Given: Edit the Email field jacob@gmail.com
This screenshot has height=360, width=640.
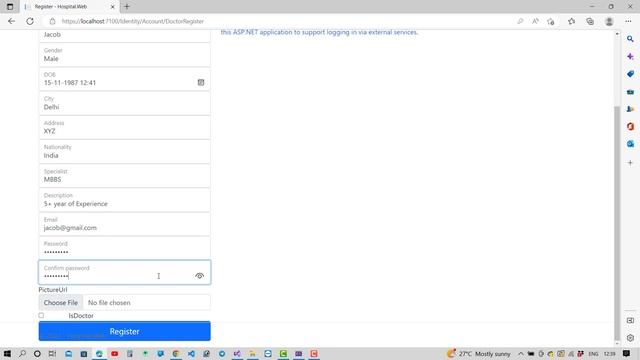Looking at the screenshot, I should pos(124,224).
